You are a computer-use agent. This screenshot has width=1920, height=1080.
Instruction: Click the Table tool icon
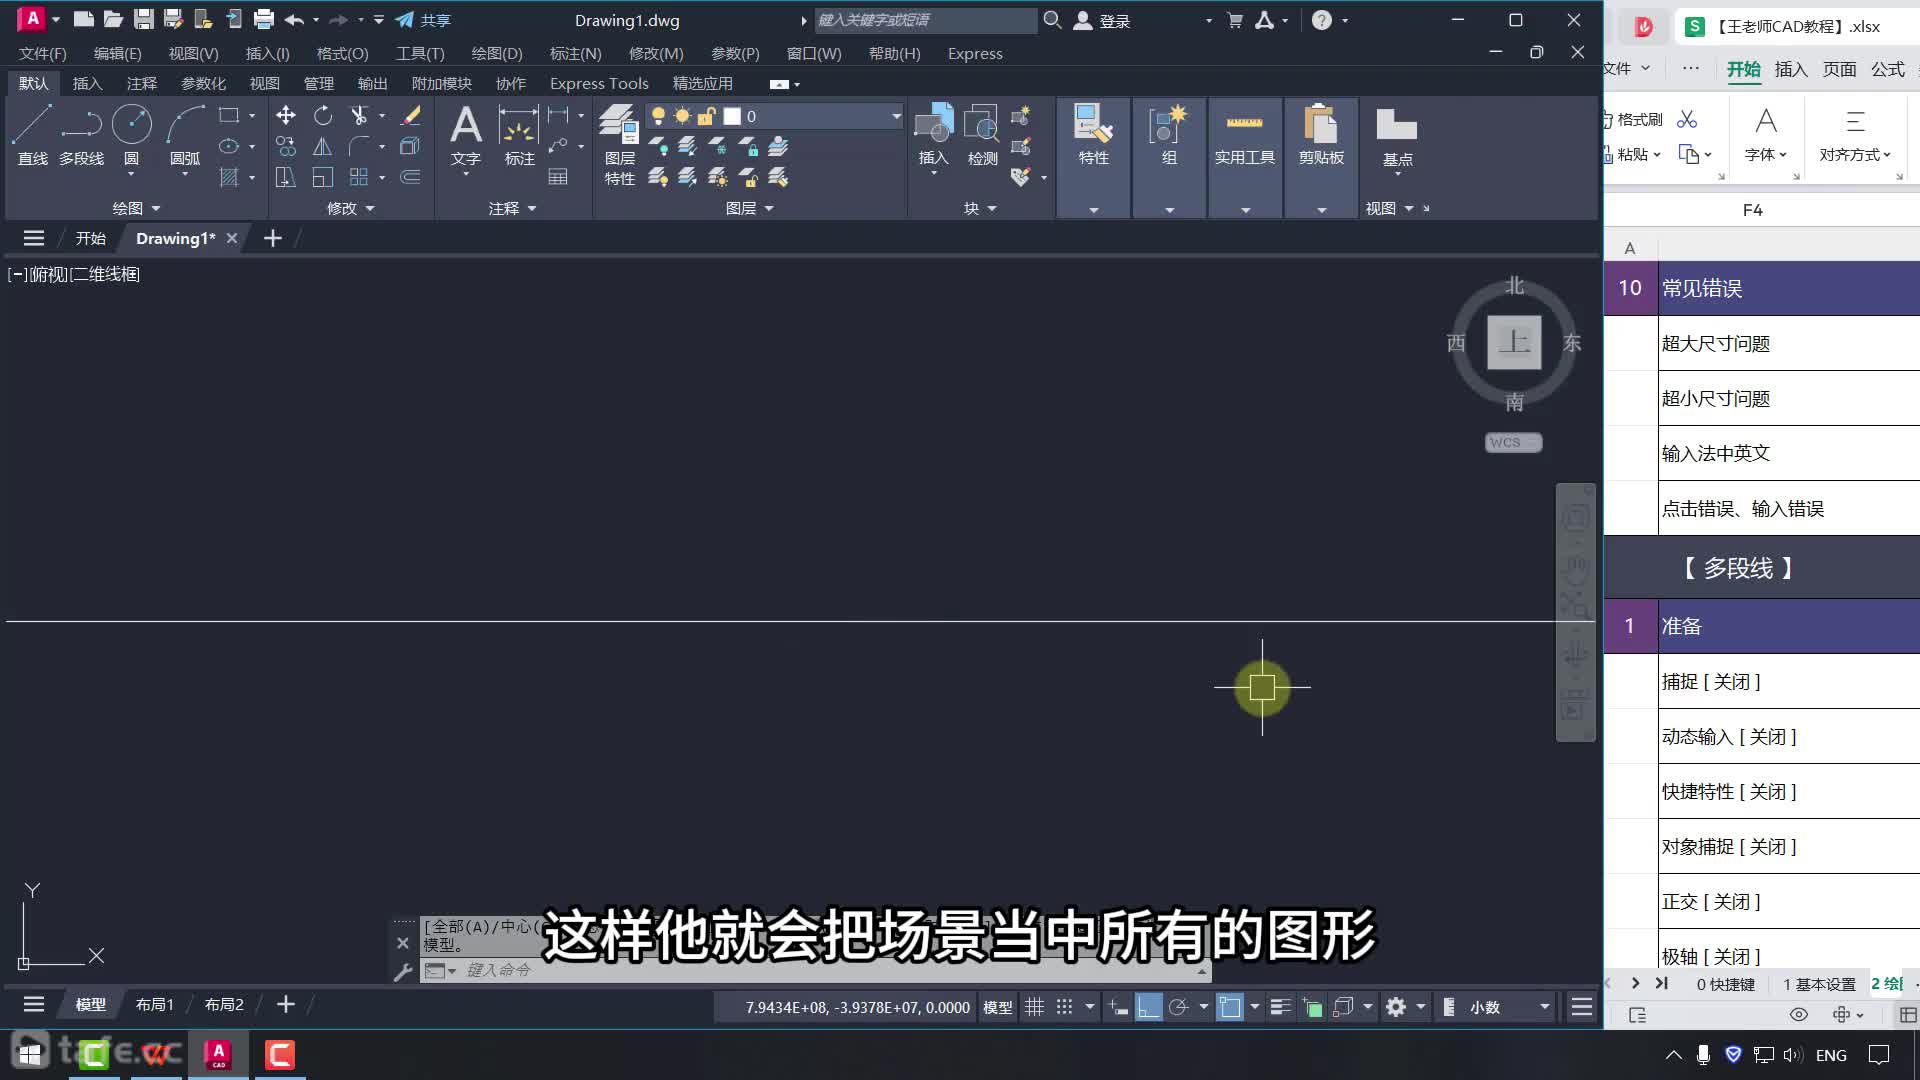(x=558, y=177)
